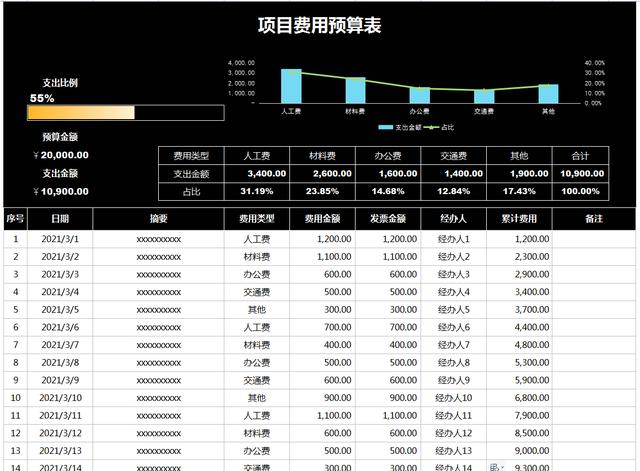Click the 占比 line legend entry
Screen dimensions: 640x471
(x=438, y=128)
